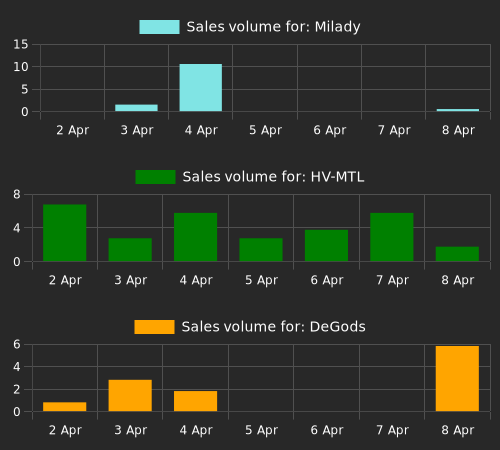Select the tall DeGods bar for 8 Apr

[x=457, y=379]
